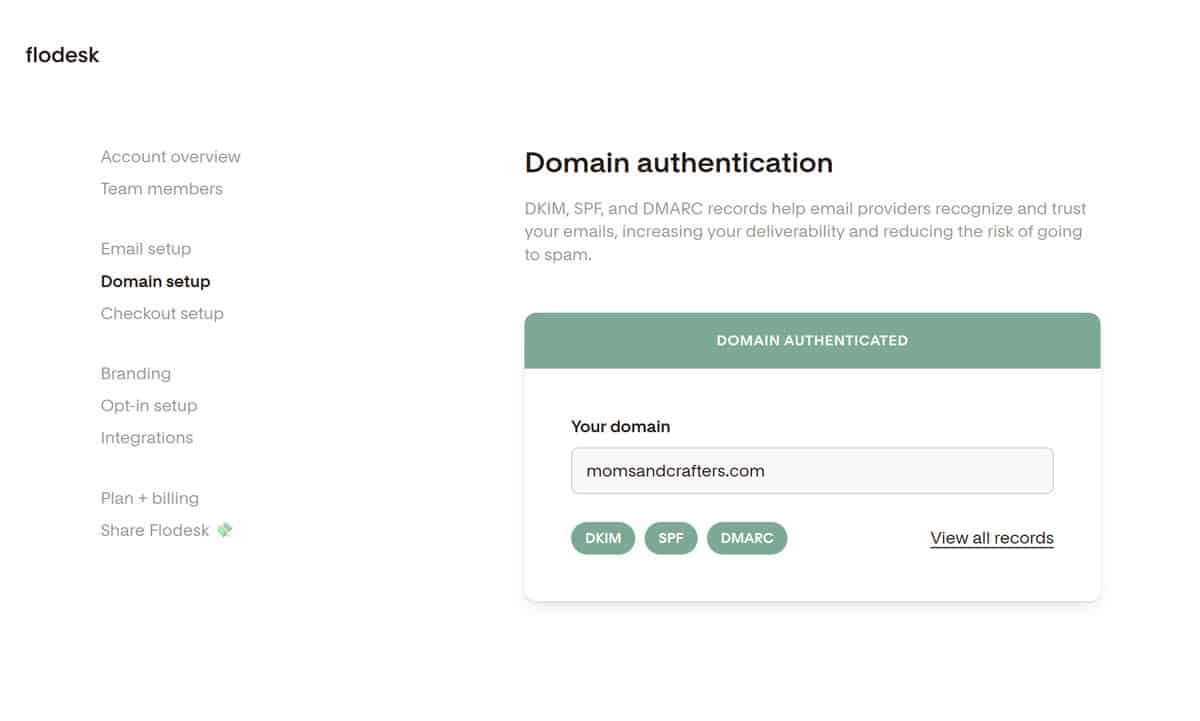Viewport: 1200px width, 721px height.
Task: Click the SPF record badge
Action: [670, 538]
